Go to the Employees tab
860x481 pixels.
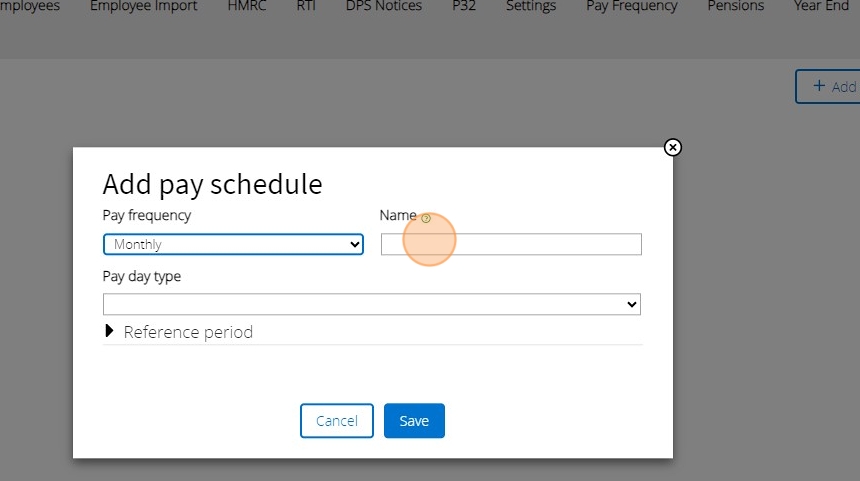30,6
